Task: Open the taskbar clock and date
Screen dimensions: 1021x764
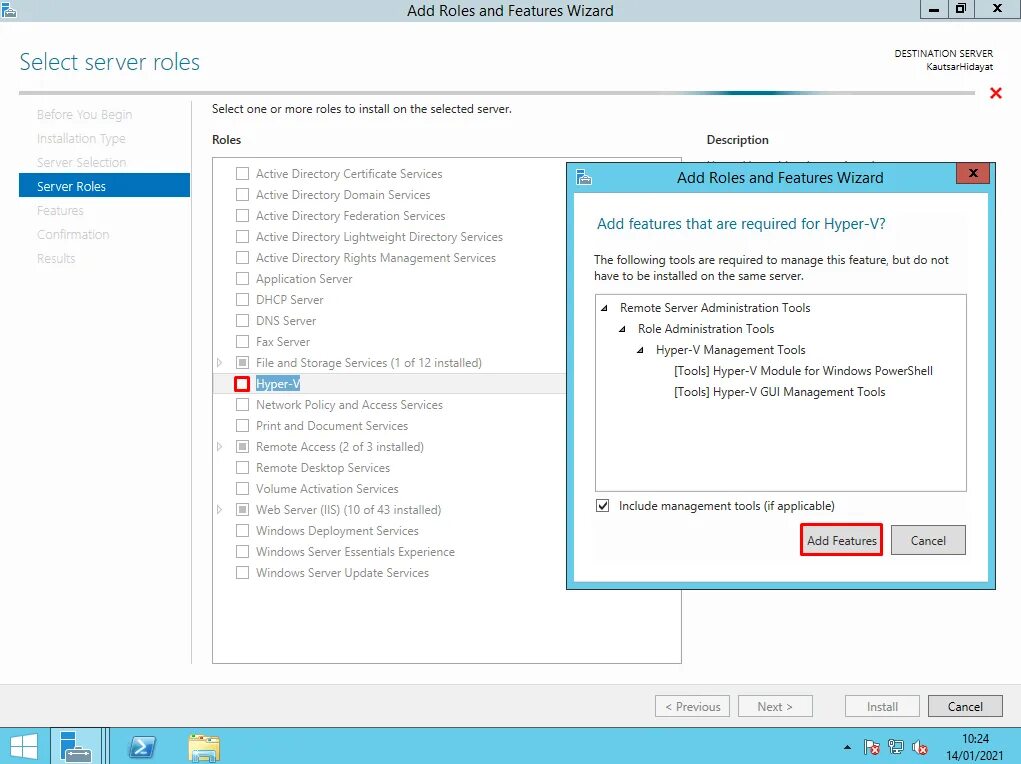Action: 975,747
